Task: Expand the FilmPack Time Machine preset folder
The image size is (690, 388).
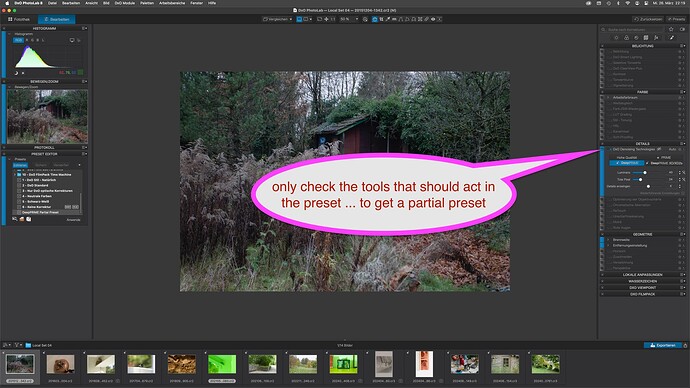Action: coord(15,175)
